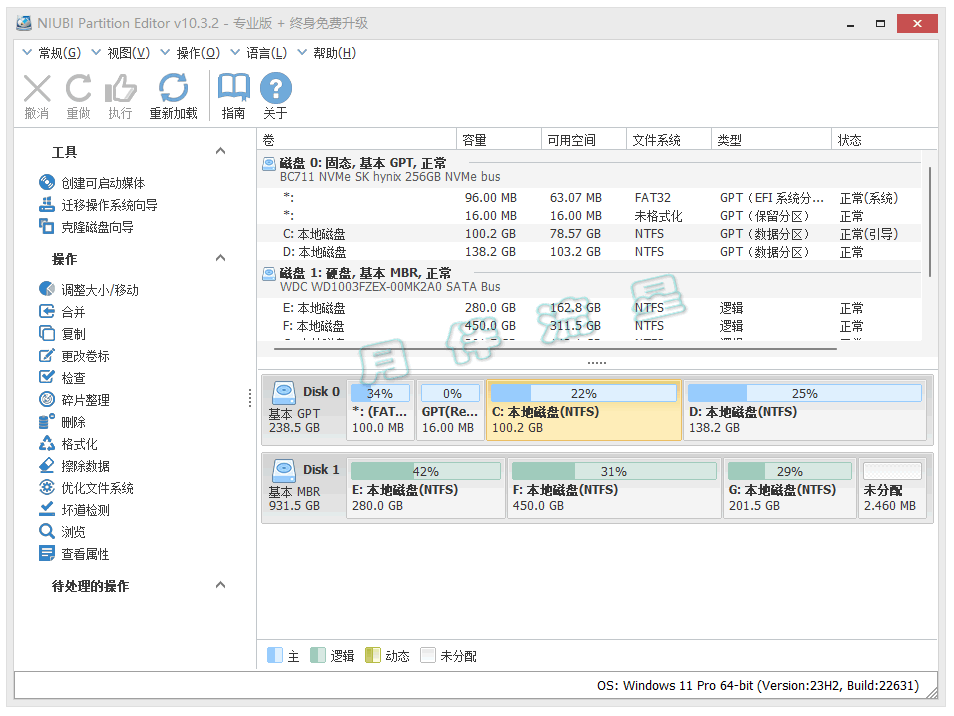Select the 未分配 2.460 MB unallocated block
The width and height of the screenshot is (954, 716).
coord(892,488)
